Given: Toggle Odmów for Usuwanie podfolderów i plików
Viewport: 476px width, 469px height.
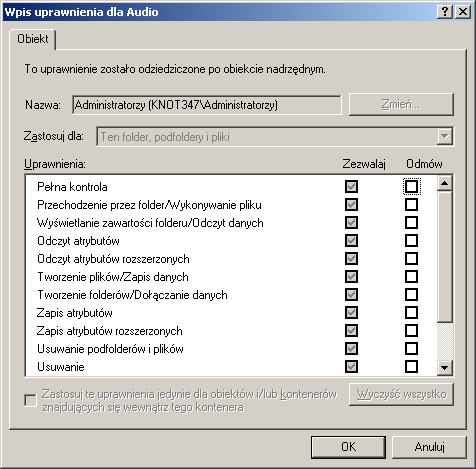Looking at the screenshot, I should pos(411,348).
